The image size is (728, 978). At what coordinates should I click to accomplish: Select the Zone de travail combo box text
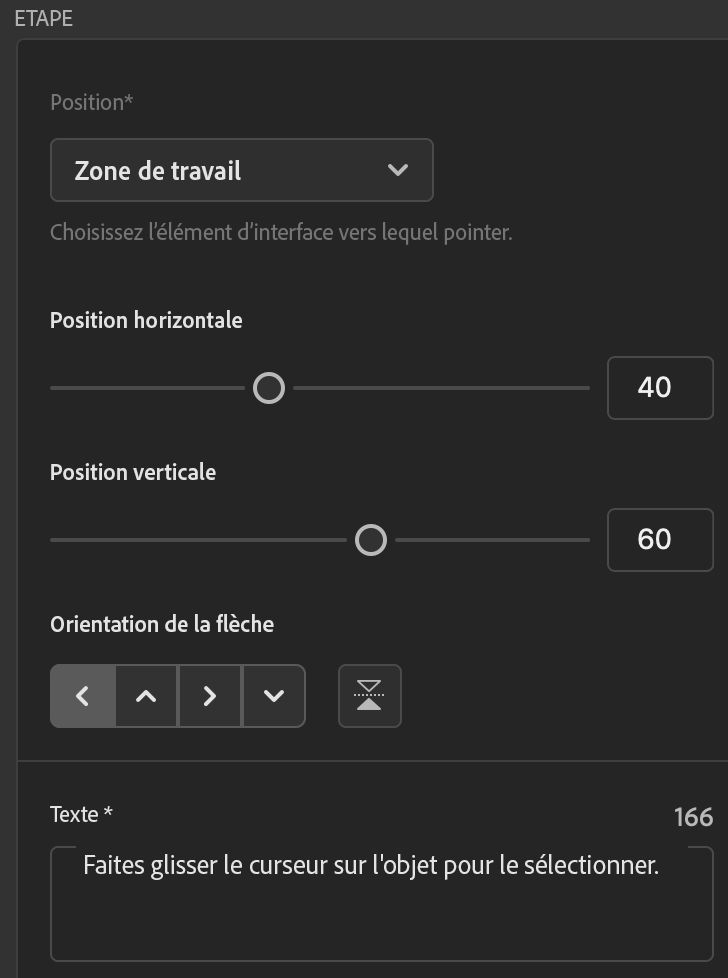coord(158,171)
